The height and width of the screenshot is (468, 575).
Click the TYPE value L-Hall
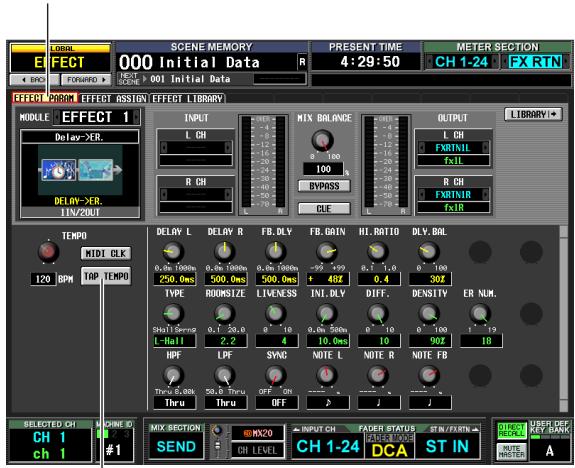click(175, 341)
